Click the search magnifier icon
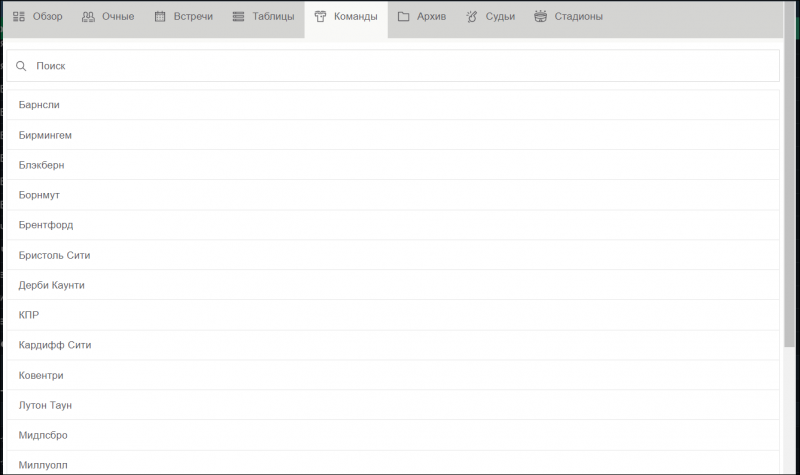 pos(21,66)
